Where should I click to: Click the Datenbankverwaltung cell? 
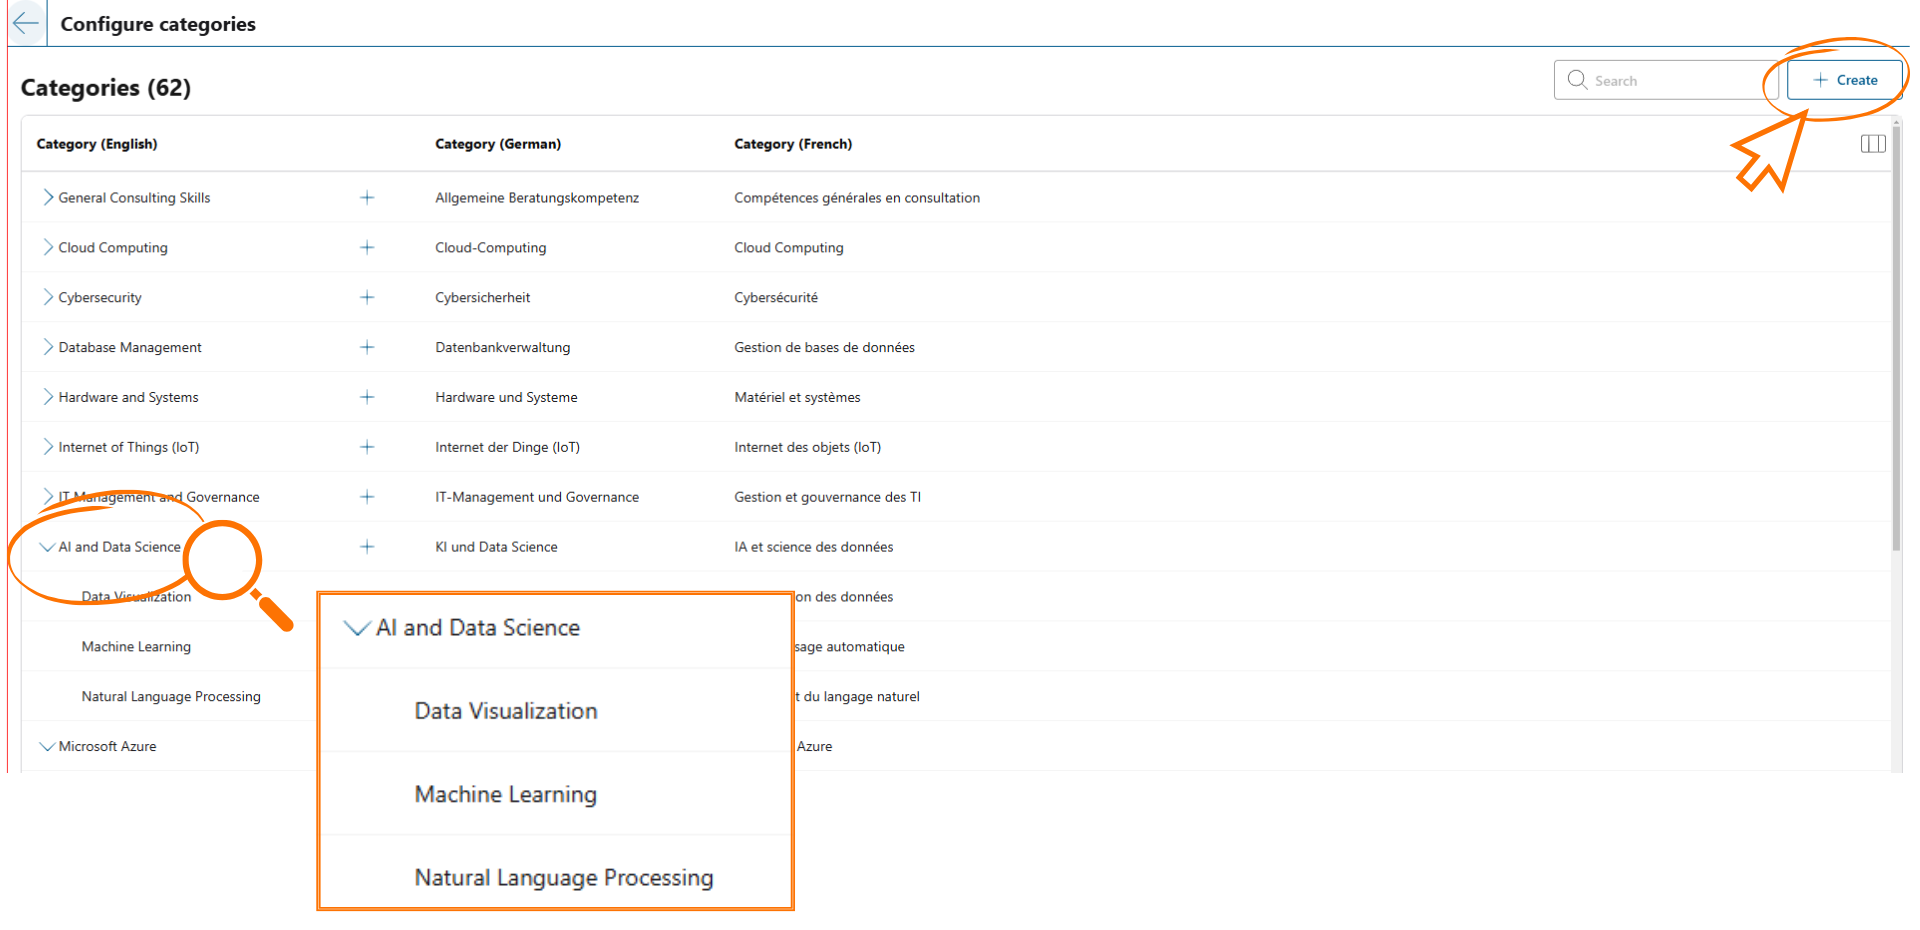(503, 348)
